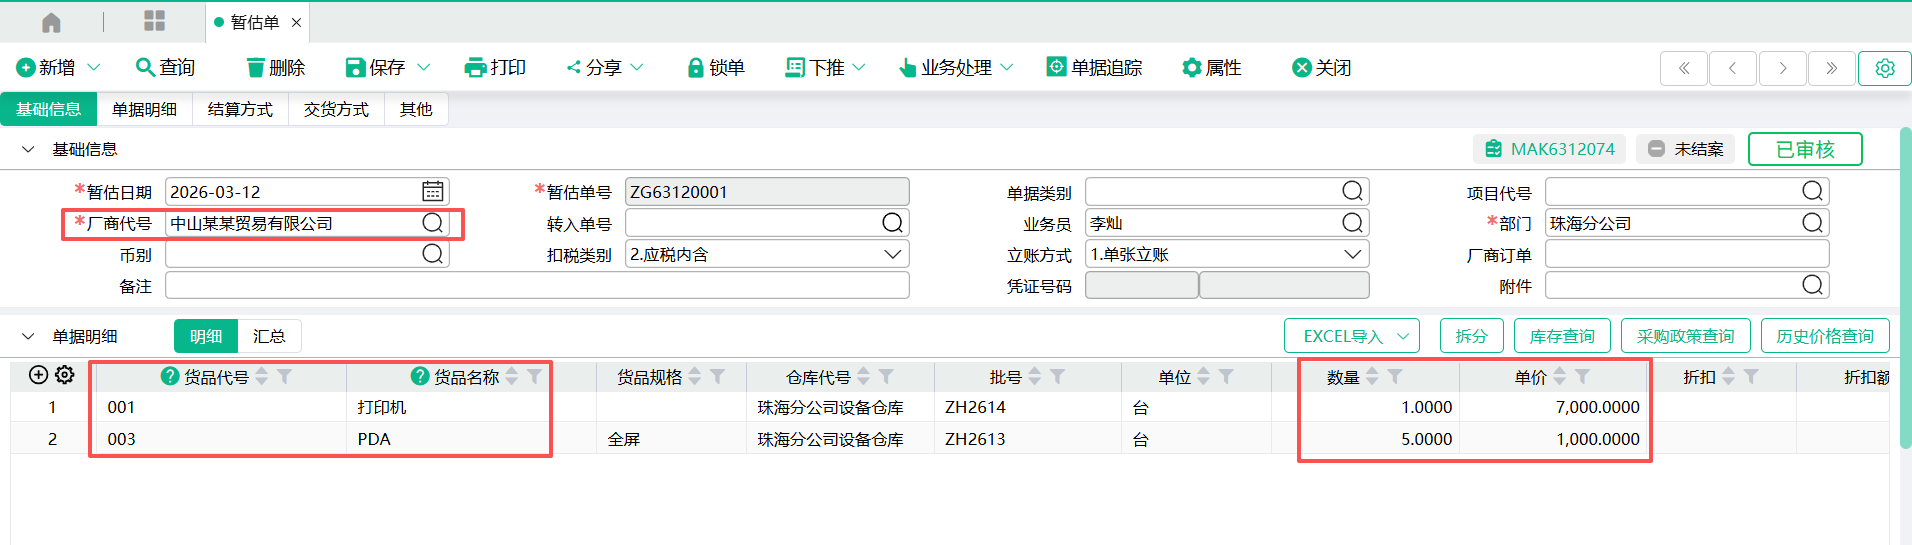The image size is (1912, 545).
Task: Open the table column settings gear
Action: 65,375
